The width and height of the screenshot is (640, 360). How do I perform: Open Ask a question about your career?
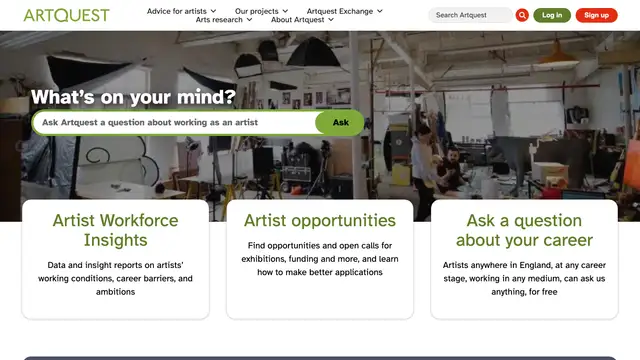click(x=524, y=230)
